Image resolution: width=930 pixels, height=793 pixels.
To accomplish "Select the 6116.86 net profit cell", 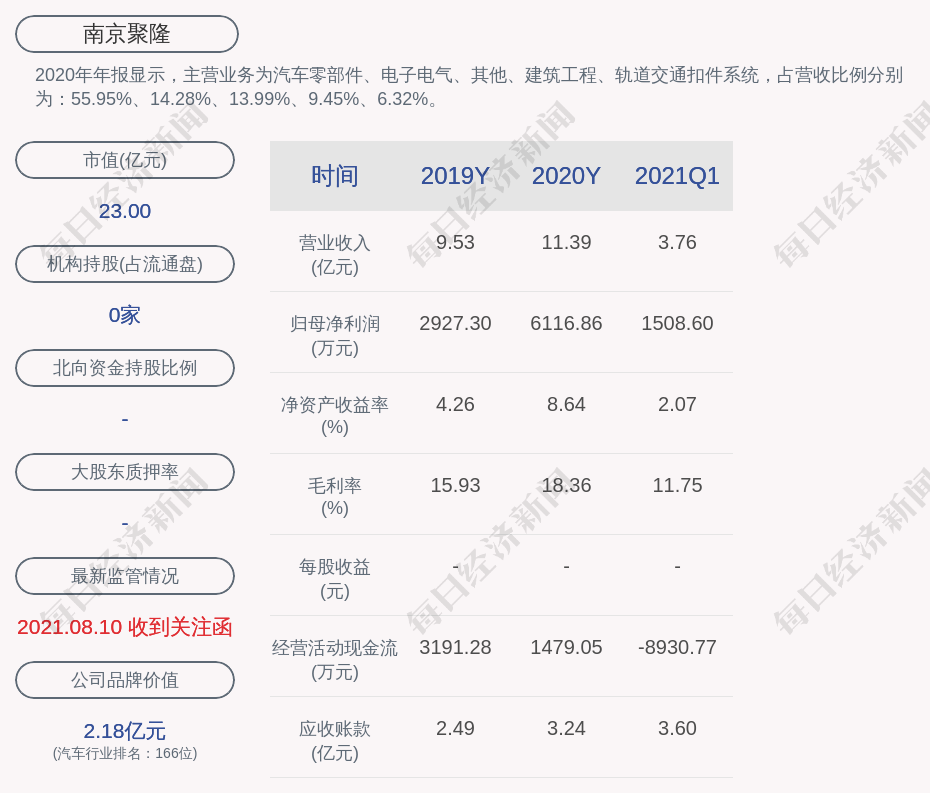I will point(566,323).
